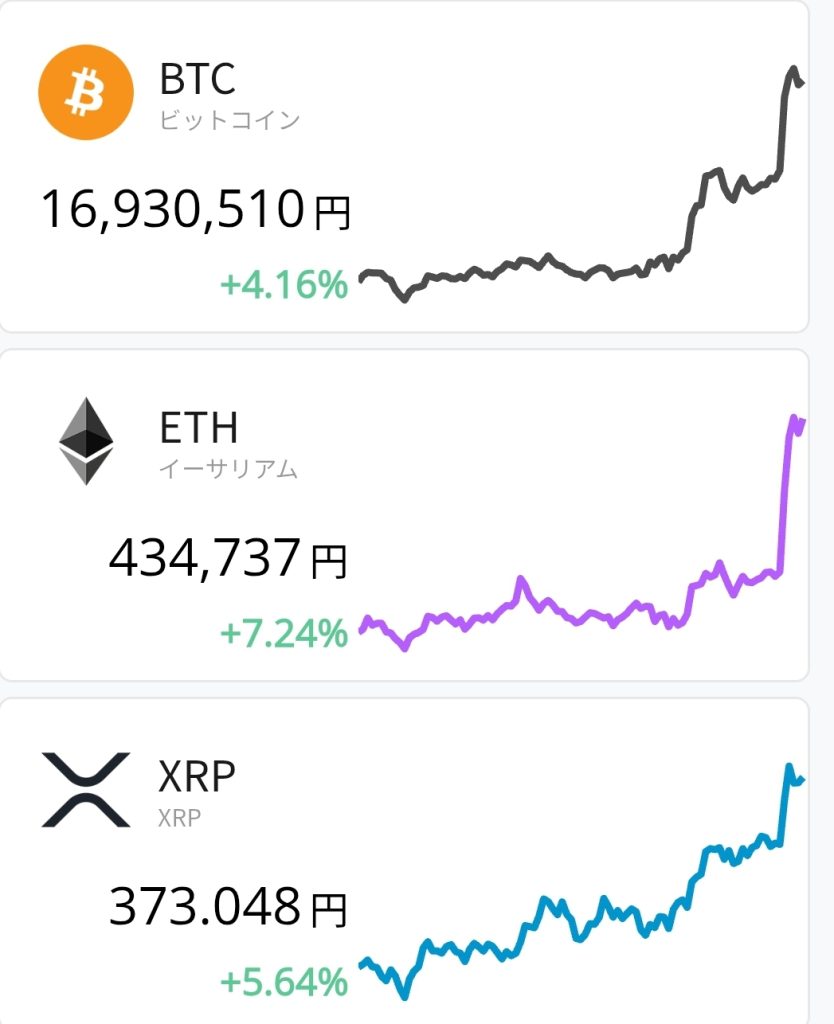
Task: Click the orange Bitcoin logo icon
Action: click(85, 94)
